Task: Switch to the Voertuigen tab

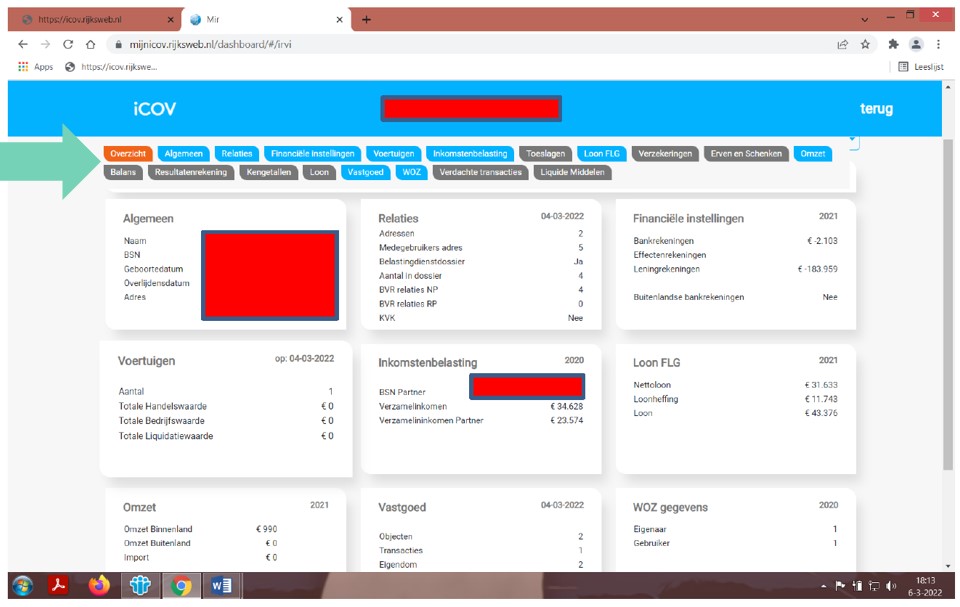Action: (x=393, y=154)
